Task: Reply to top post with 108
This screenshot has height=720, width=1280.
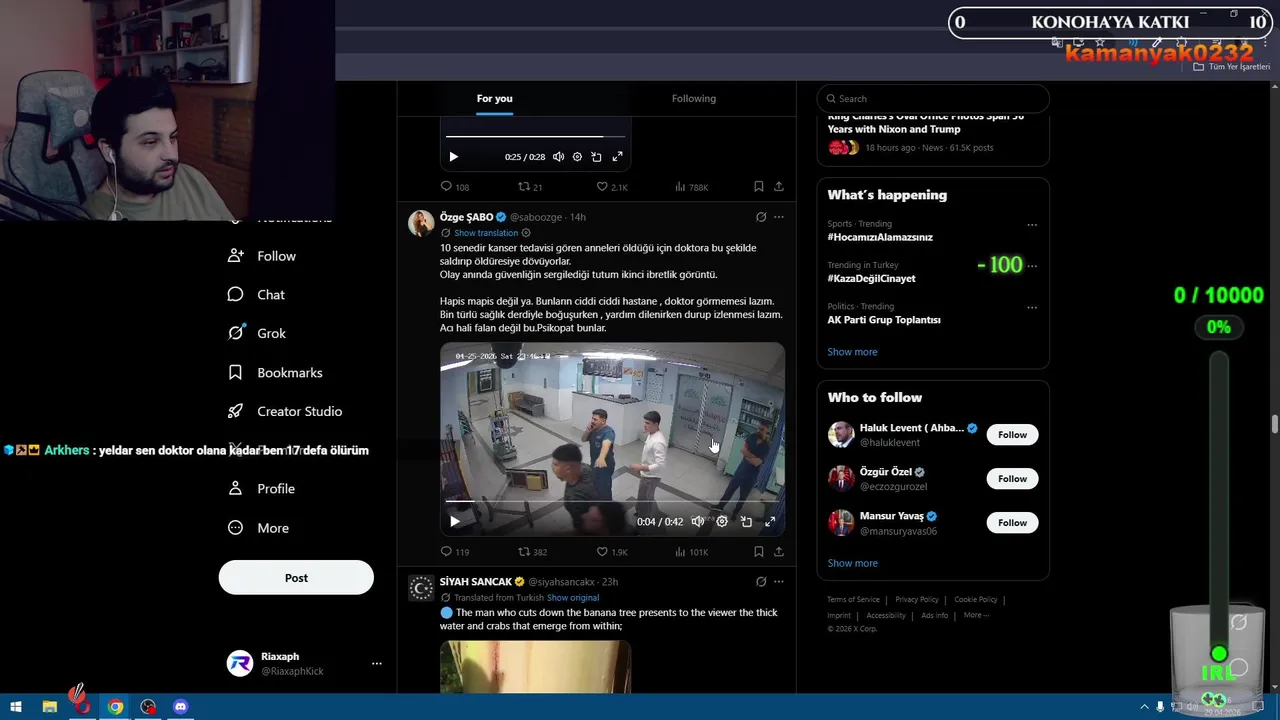Action: click(x=455, y=187)
